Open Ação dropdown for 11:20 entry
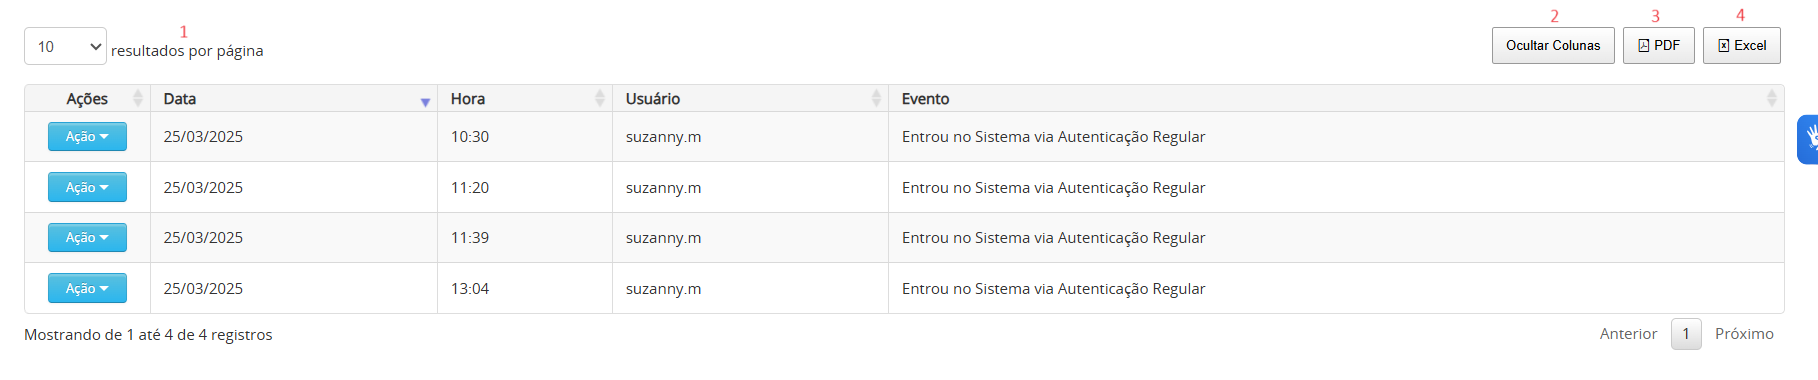Image resolution: width=1818 pixels, height=380 pixels. tap(87, 187)
